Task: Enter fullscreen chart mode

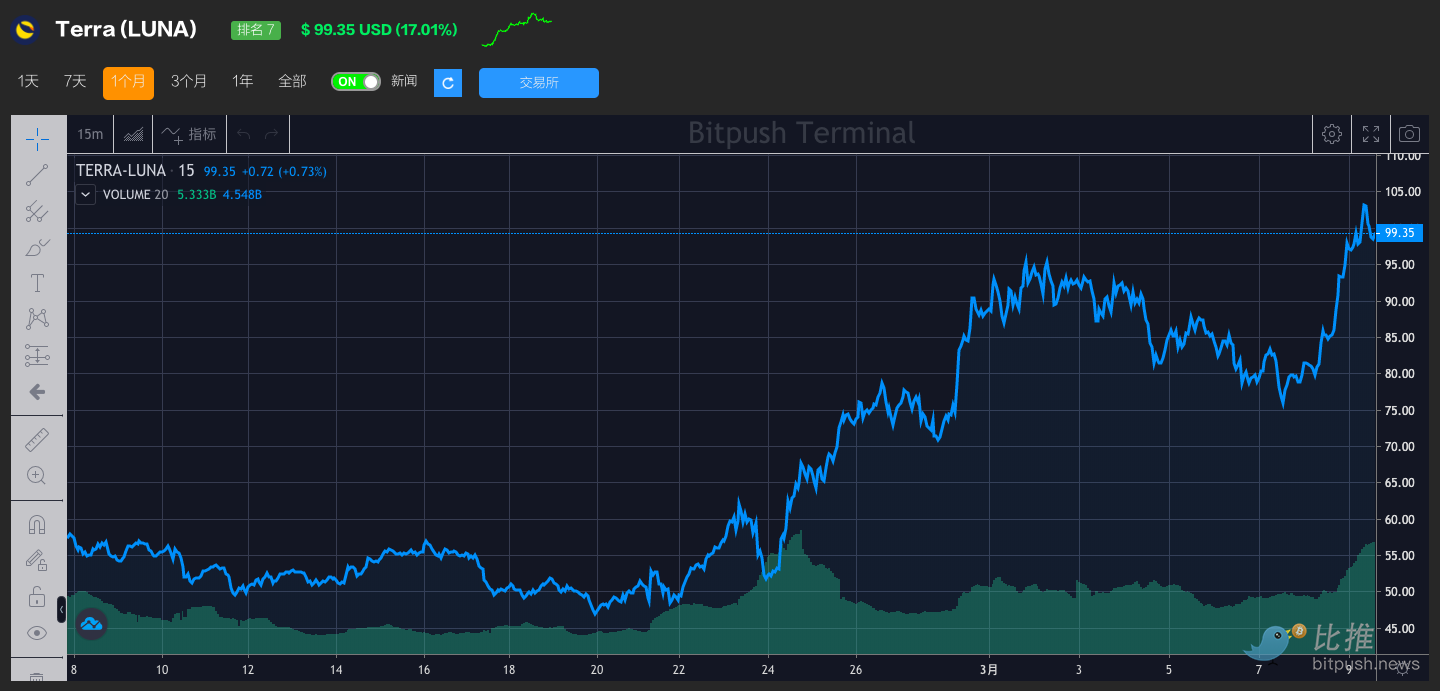Action: click(1371, 134)
